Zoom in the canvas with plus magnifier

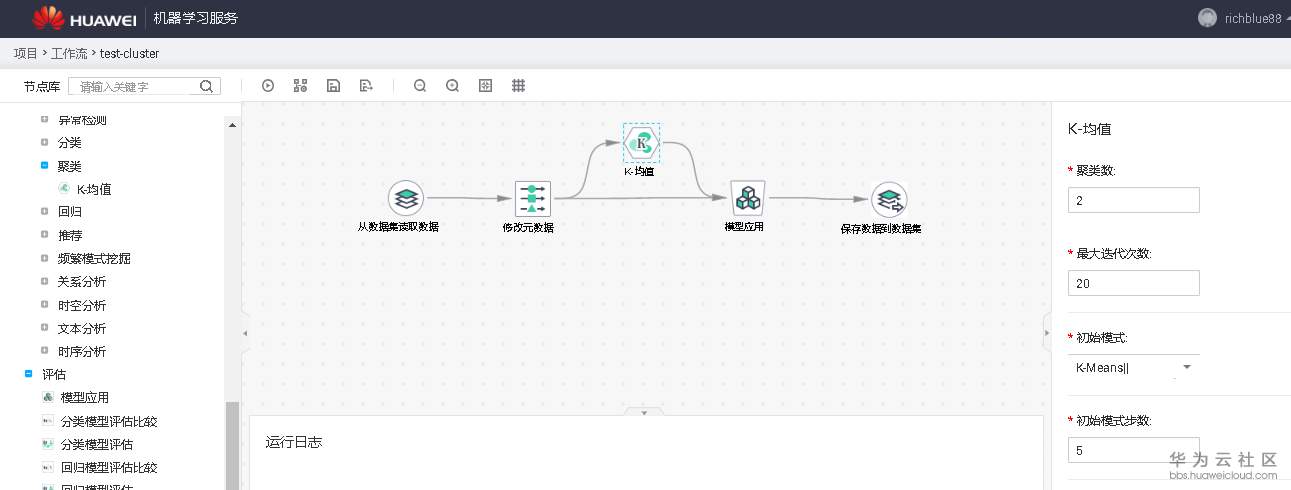coord(453,86)
